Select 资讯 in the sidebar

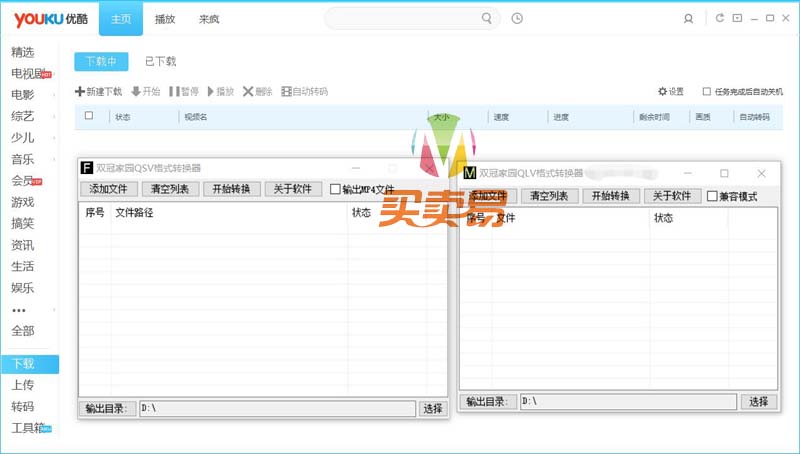[x=23, y=245]
